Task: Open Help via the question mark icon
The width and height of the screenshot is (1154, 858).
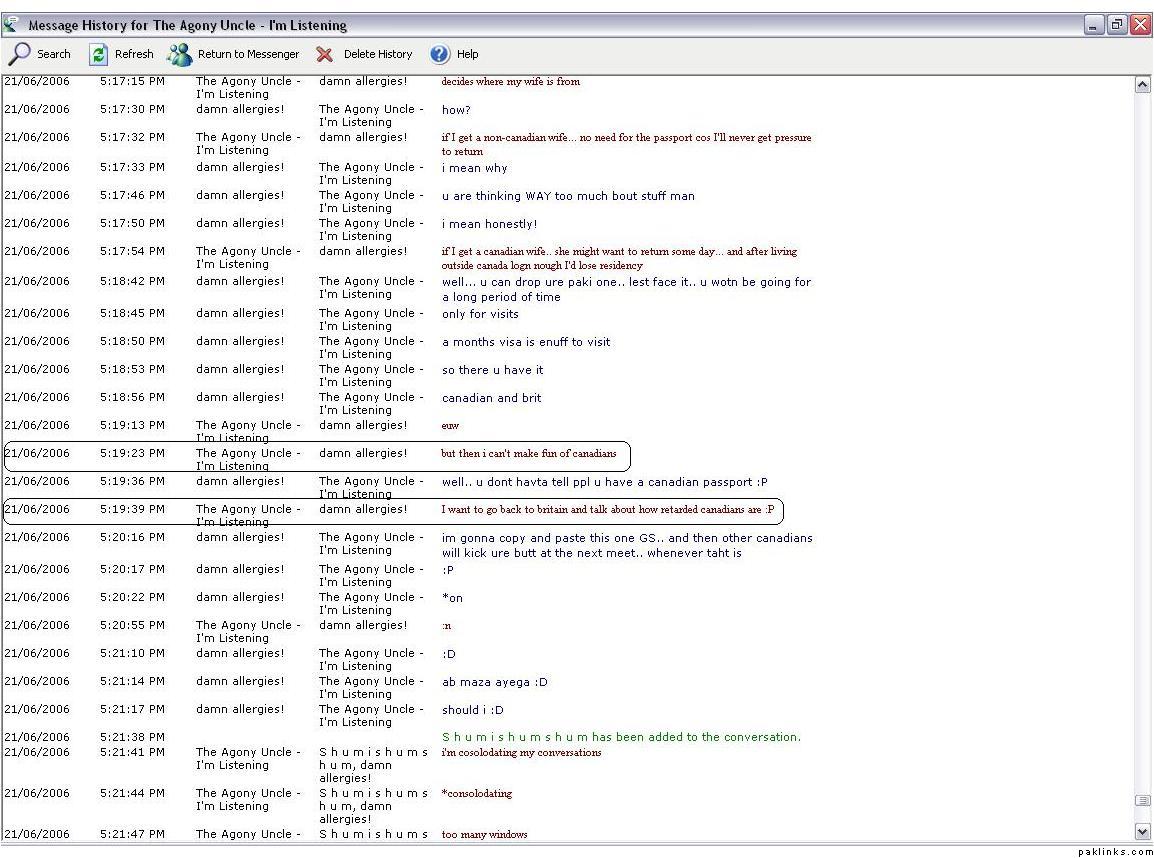Action: click(440, 54)
